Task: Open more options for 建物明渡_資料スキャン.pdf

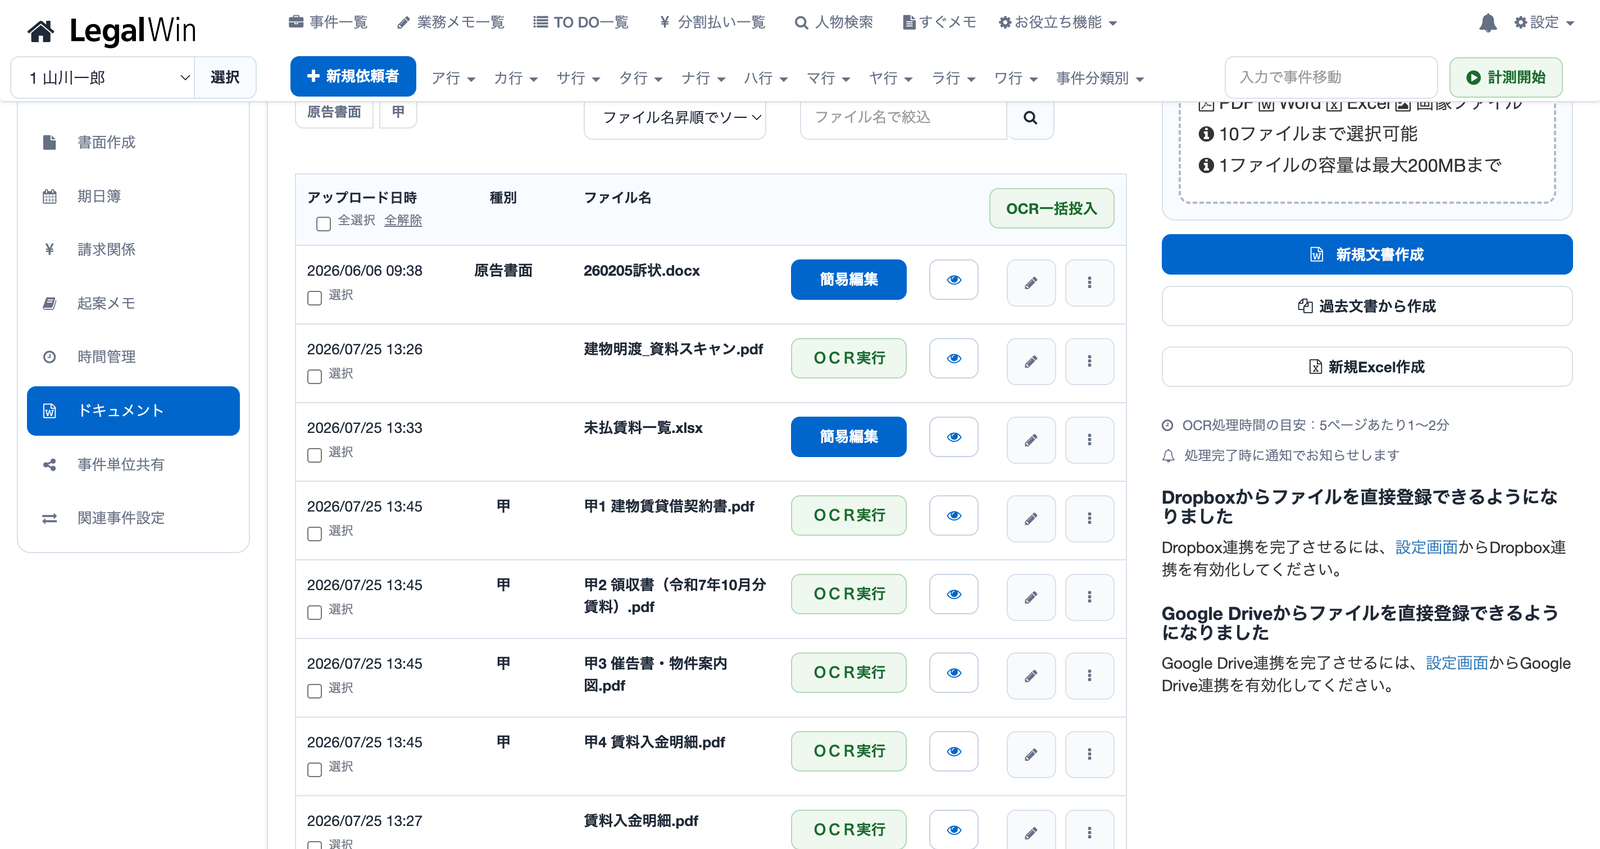Action: tap(1090, 361)
